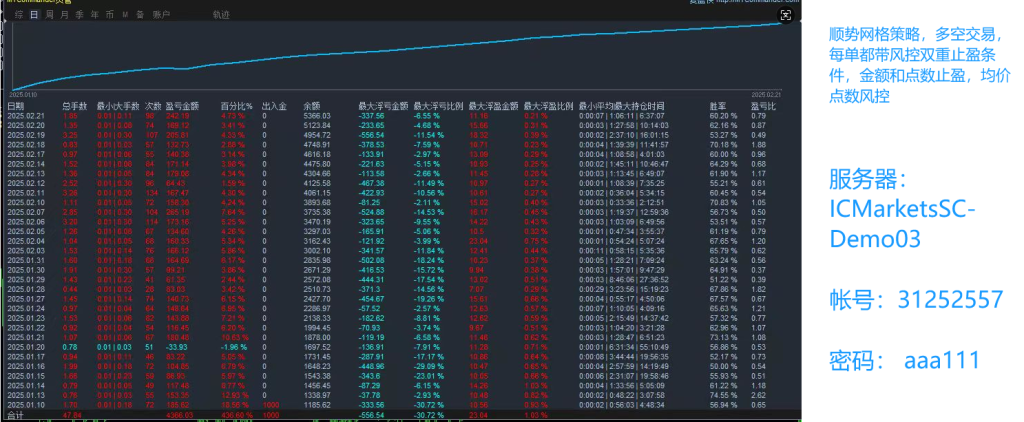
Task: Select the 2025.02.07 date row
Action: tap(403, 212)
